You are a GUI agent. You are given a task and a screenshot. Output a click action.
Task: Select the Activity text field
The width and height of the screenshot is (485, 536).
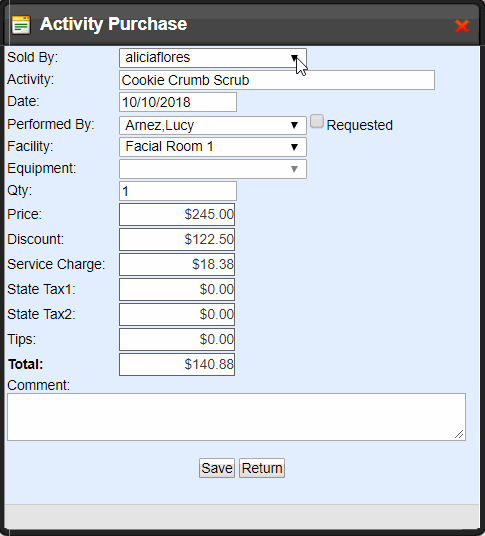tap(277, 80)
